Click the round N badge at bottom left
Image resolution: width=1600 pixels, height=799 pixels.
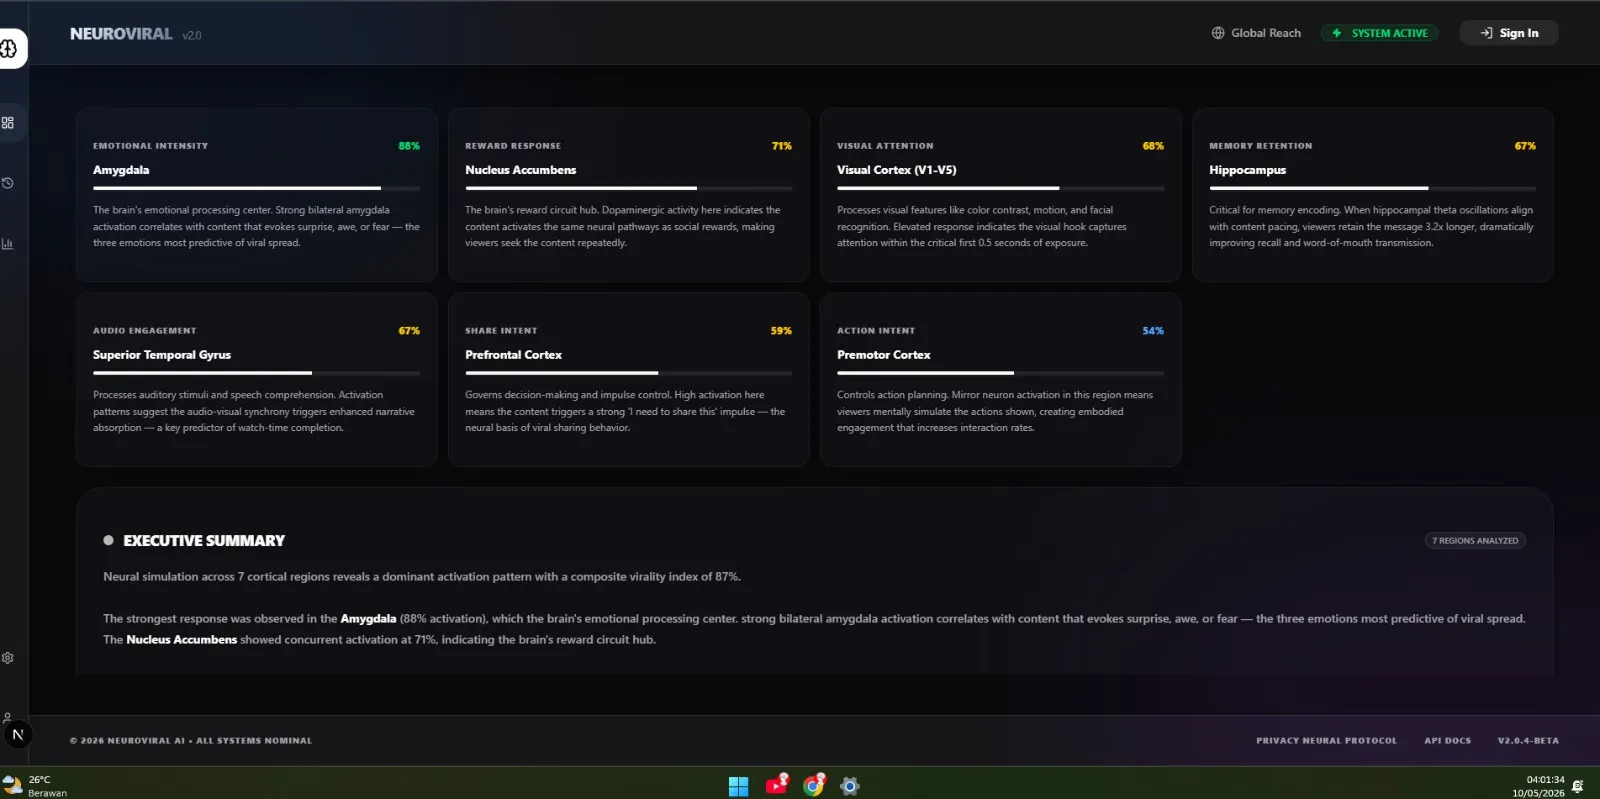17,735
